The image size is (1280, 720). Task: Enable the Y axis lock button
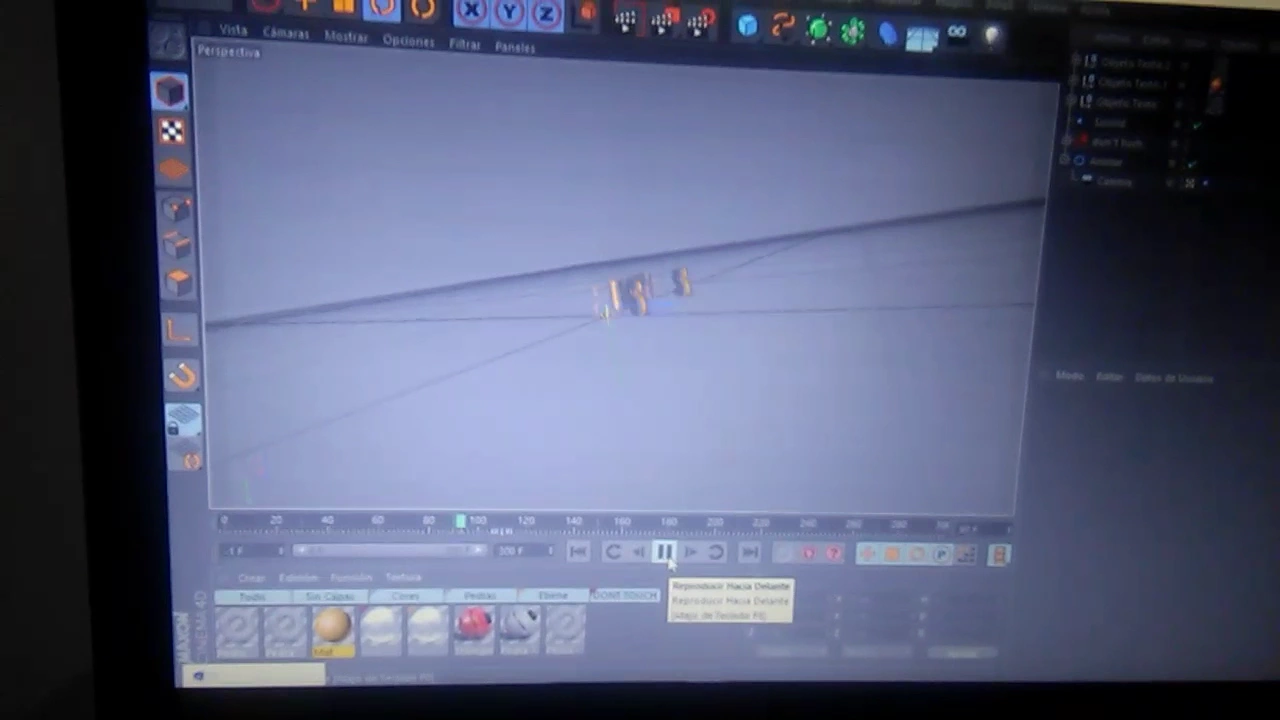(x=509, y=12)
